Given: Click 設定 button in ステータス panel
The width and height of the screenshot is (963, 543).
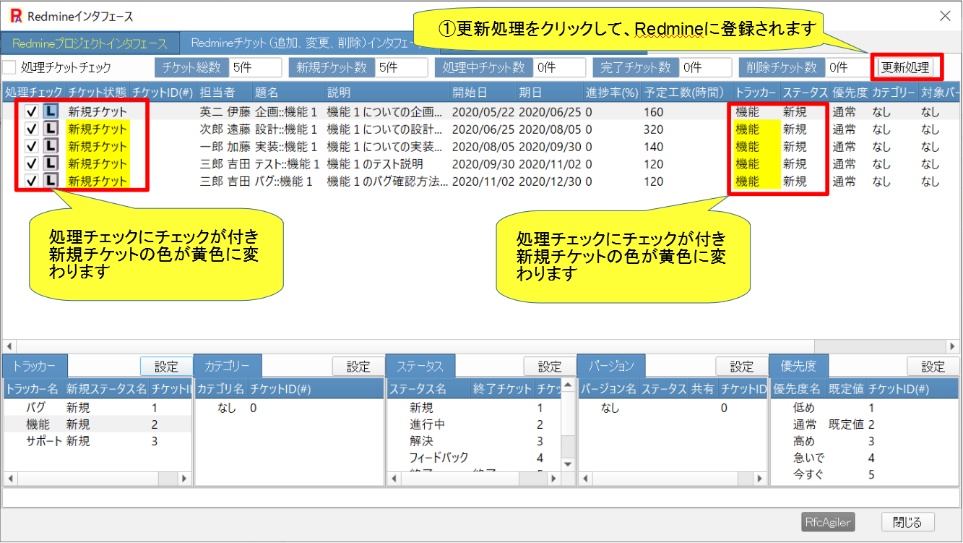Looking at the screenshot, I should [550, 367].
